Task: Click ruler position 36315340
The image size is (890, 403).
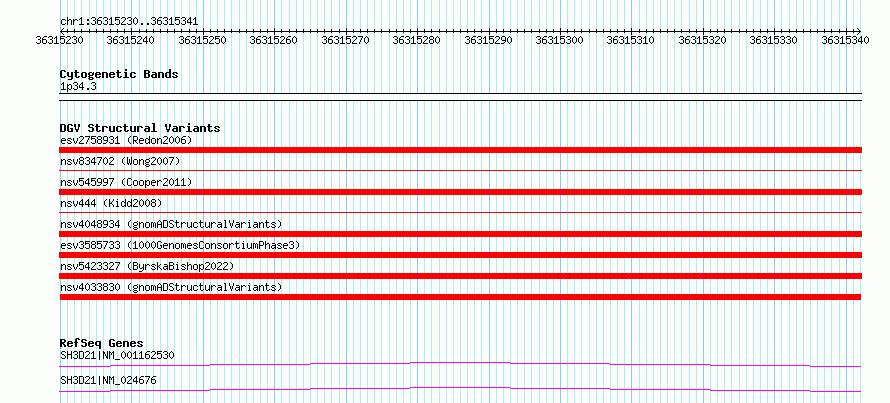Action: tap(846, 40)
